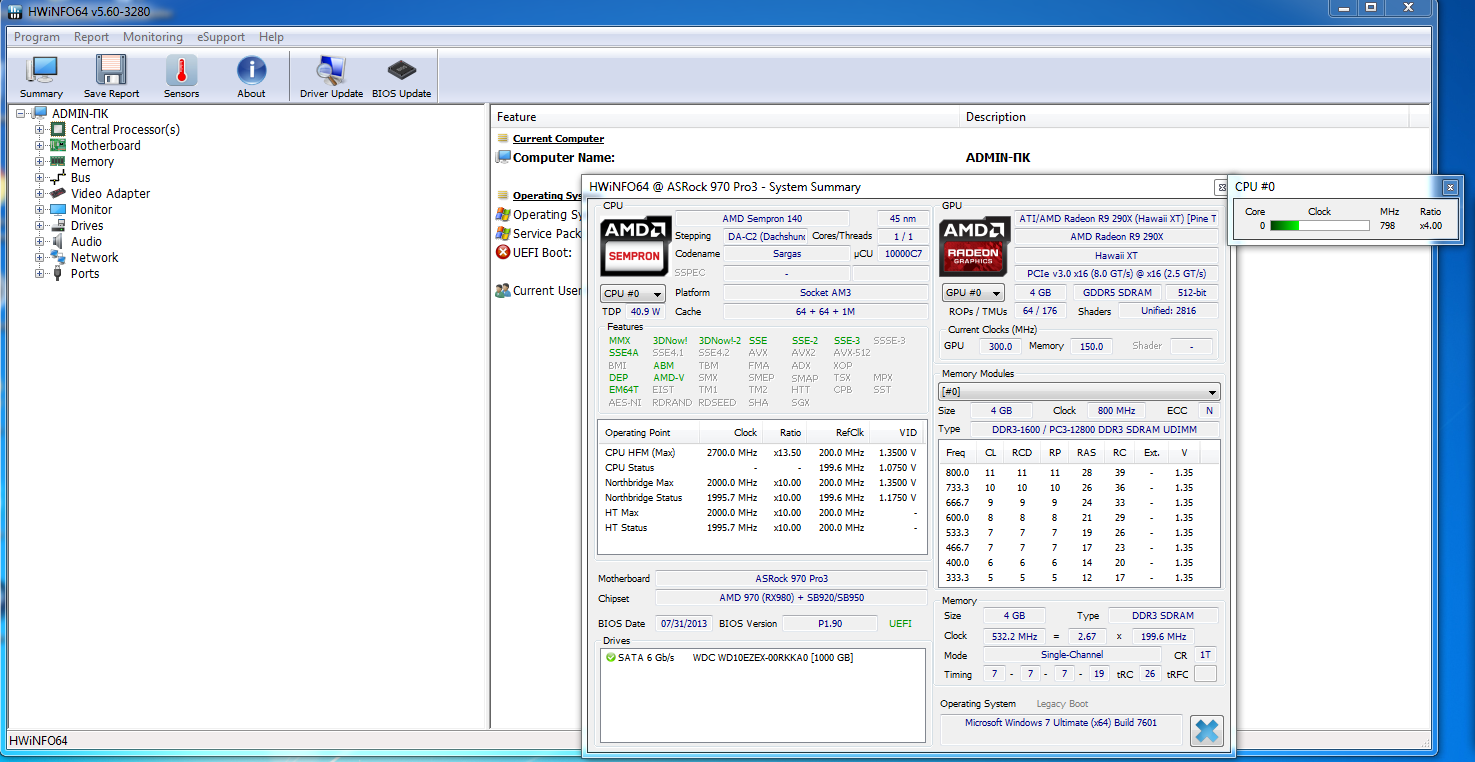Open the Monitoring menu
Viewport: 1475px width, 762px height.
(x=153, y=37)
